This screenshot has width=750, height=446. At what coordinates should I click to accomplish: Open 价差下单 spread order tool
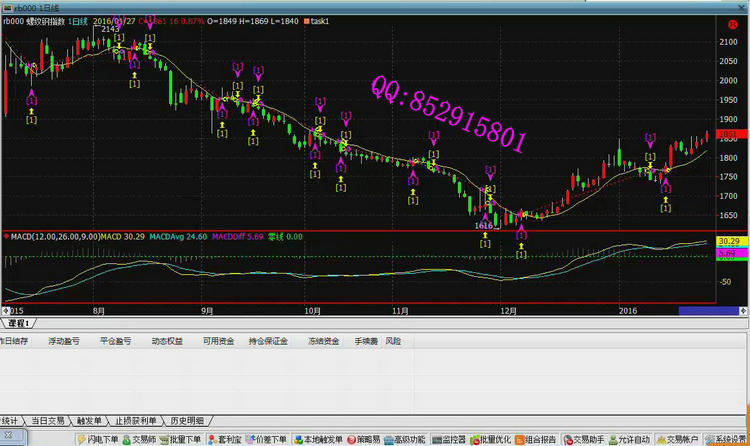(267, 439)
